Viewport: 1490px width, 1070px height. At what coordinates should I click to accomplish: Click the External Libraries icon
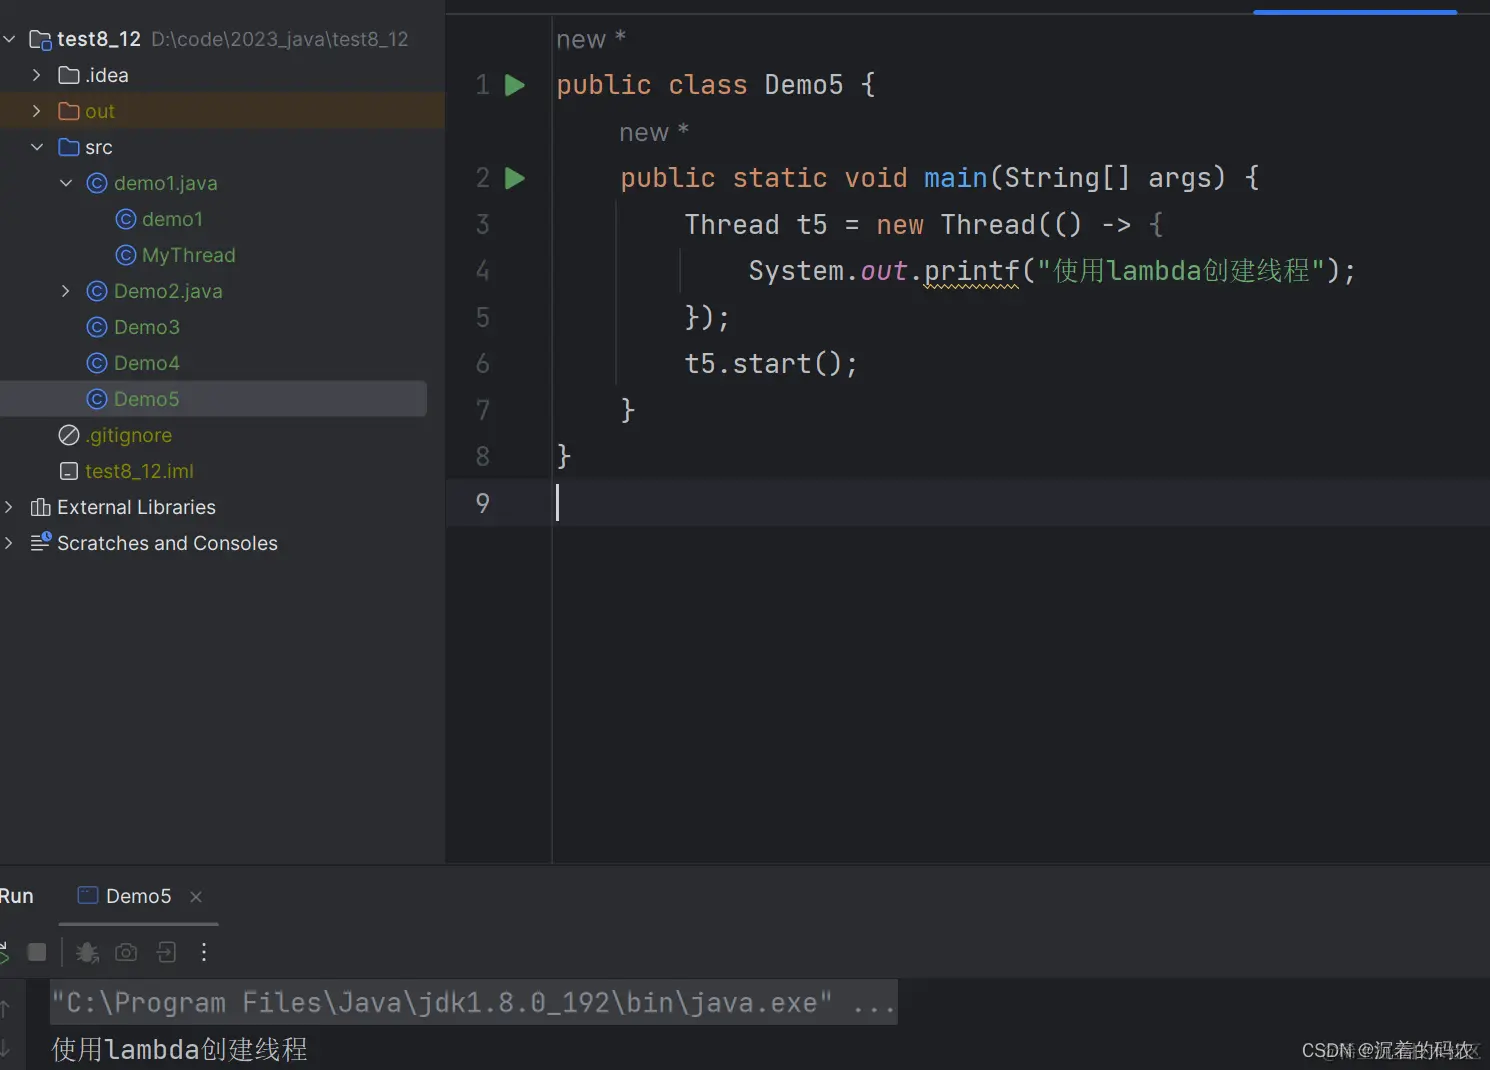(40, 507)
